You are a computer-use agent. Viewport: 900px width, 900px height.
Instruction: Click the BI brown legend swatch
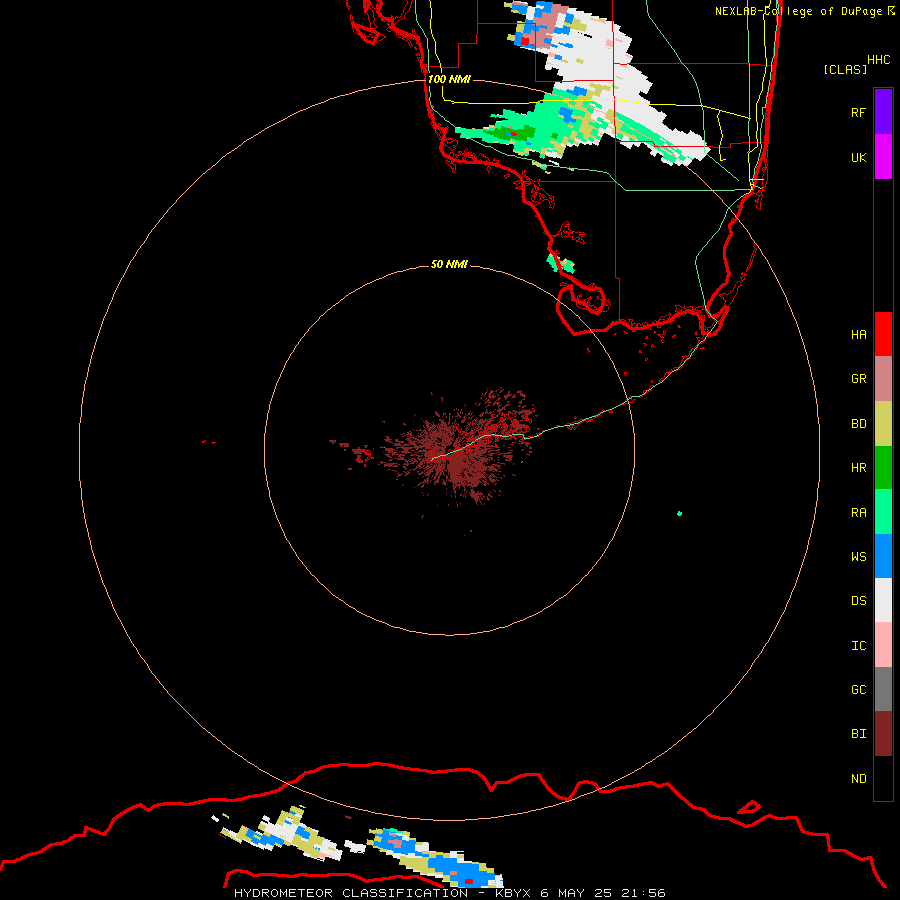click(x=883, y=734)
